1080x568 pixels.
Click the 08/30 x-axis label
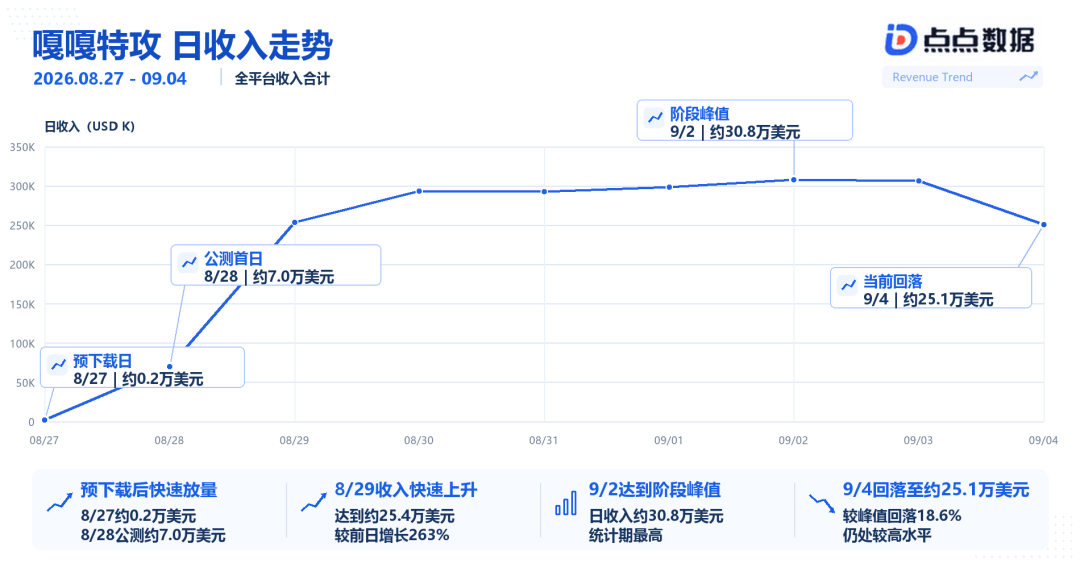(x=419, y=440)
